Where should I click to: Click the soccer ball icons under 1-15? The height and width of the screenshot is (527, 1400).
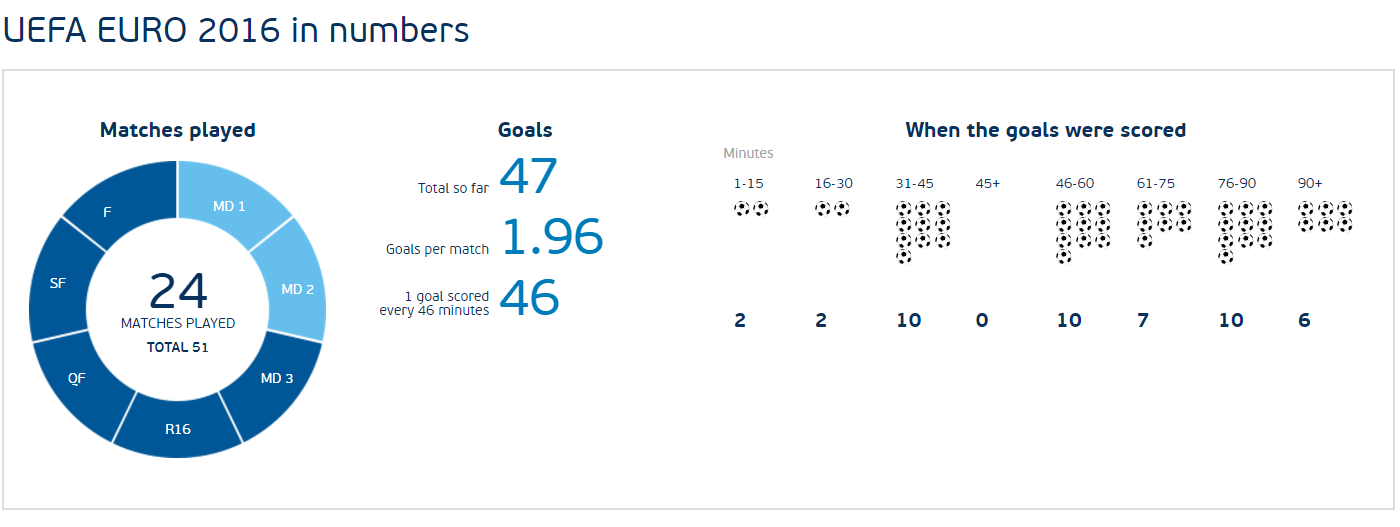(x=751, y=209)
